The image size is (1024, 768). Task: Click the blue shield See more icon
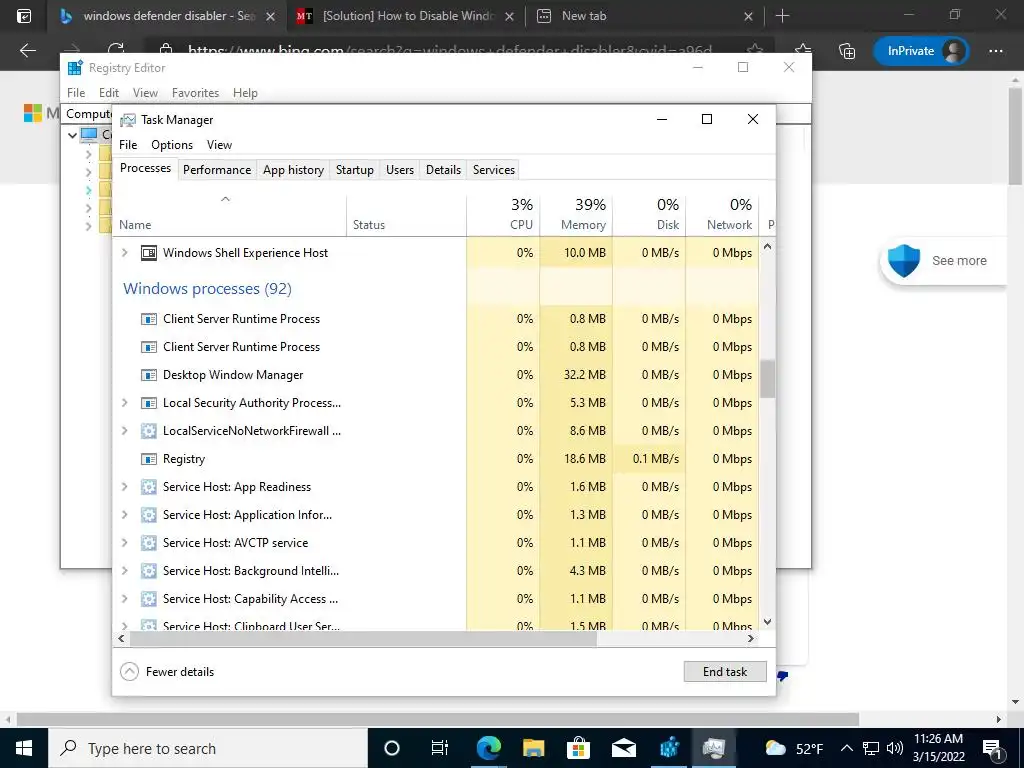point(904,261)
